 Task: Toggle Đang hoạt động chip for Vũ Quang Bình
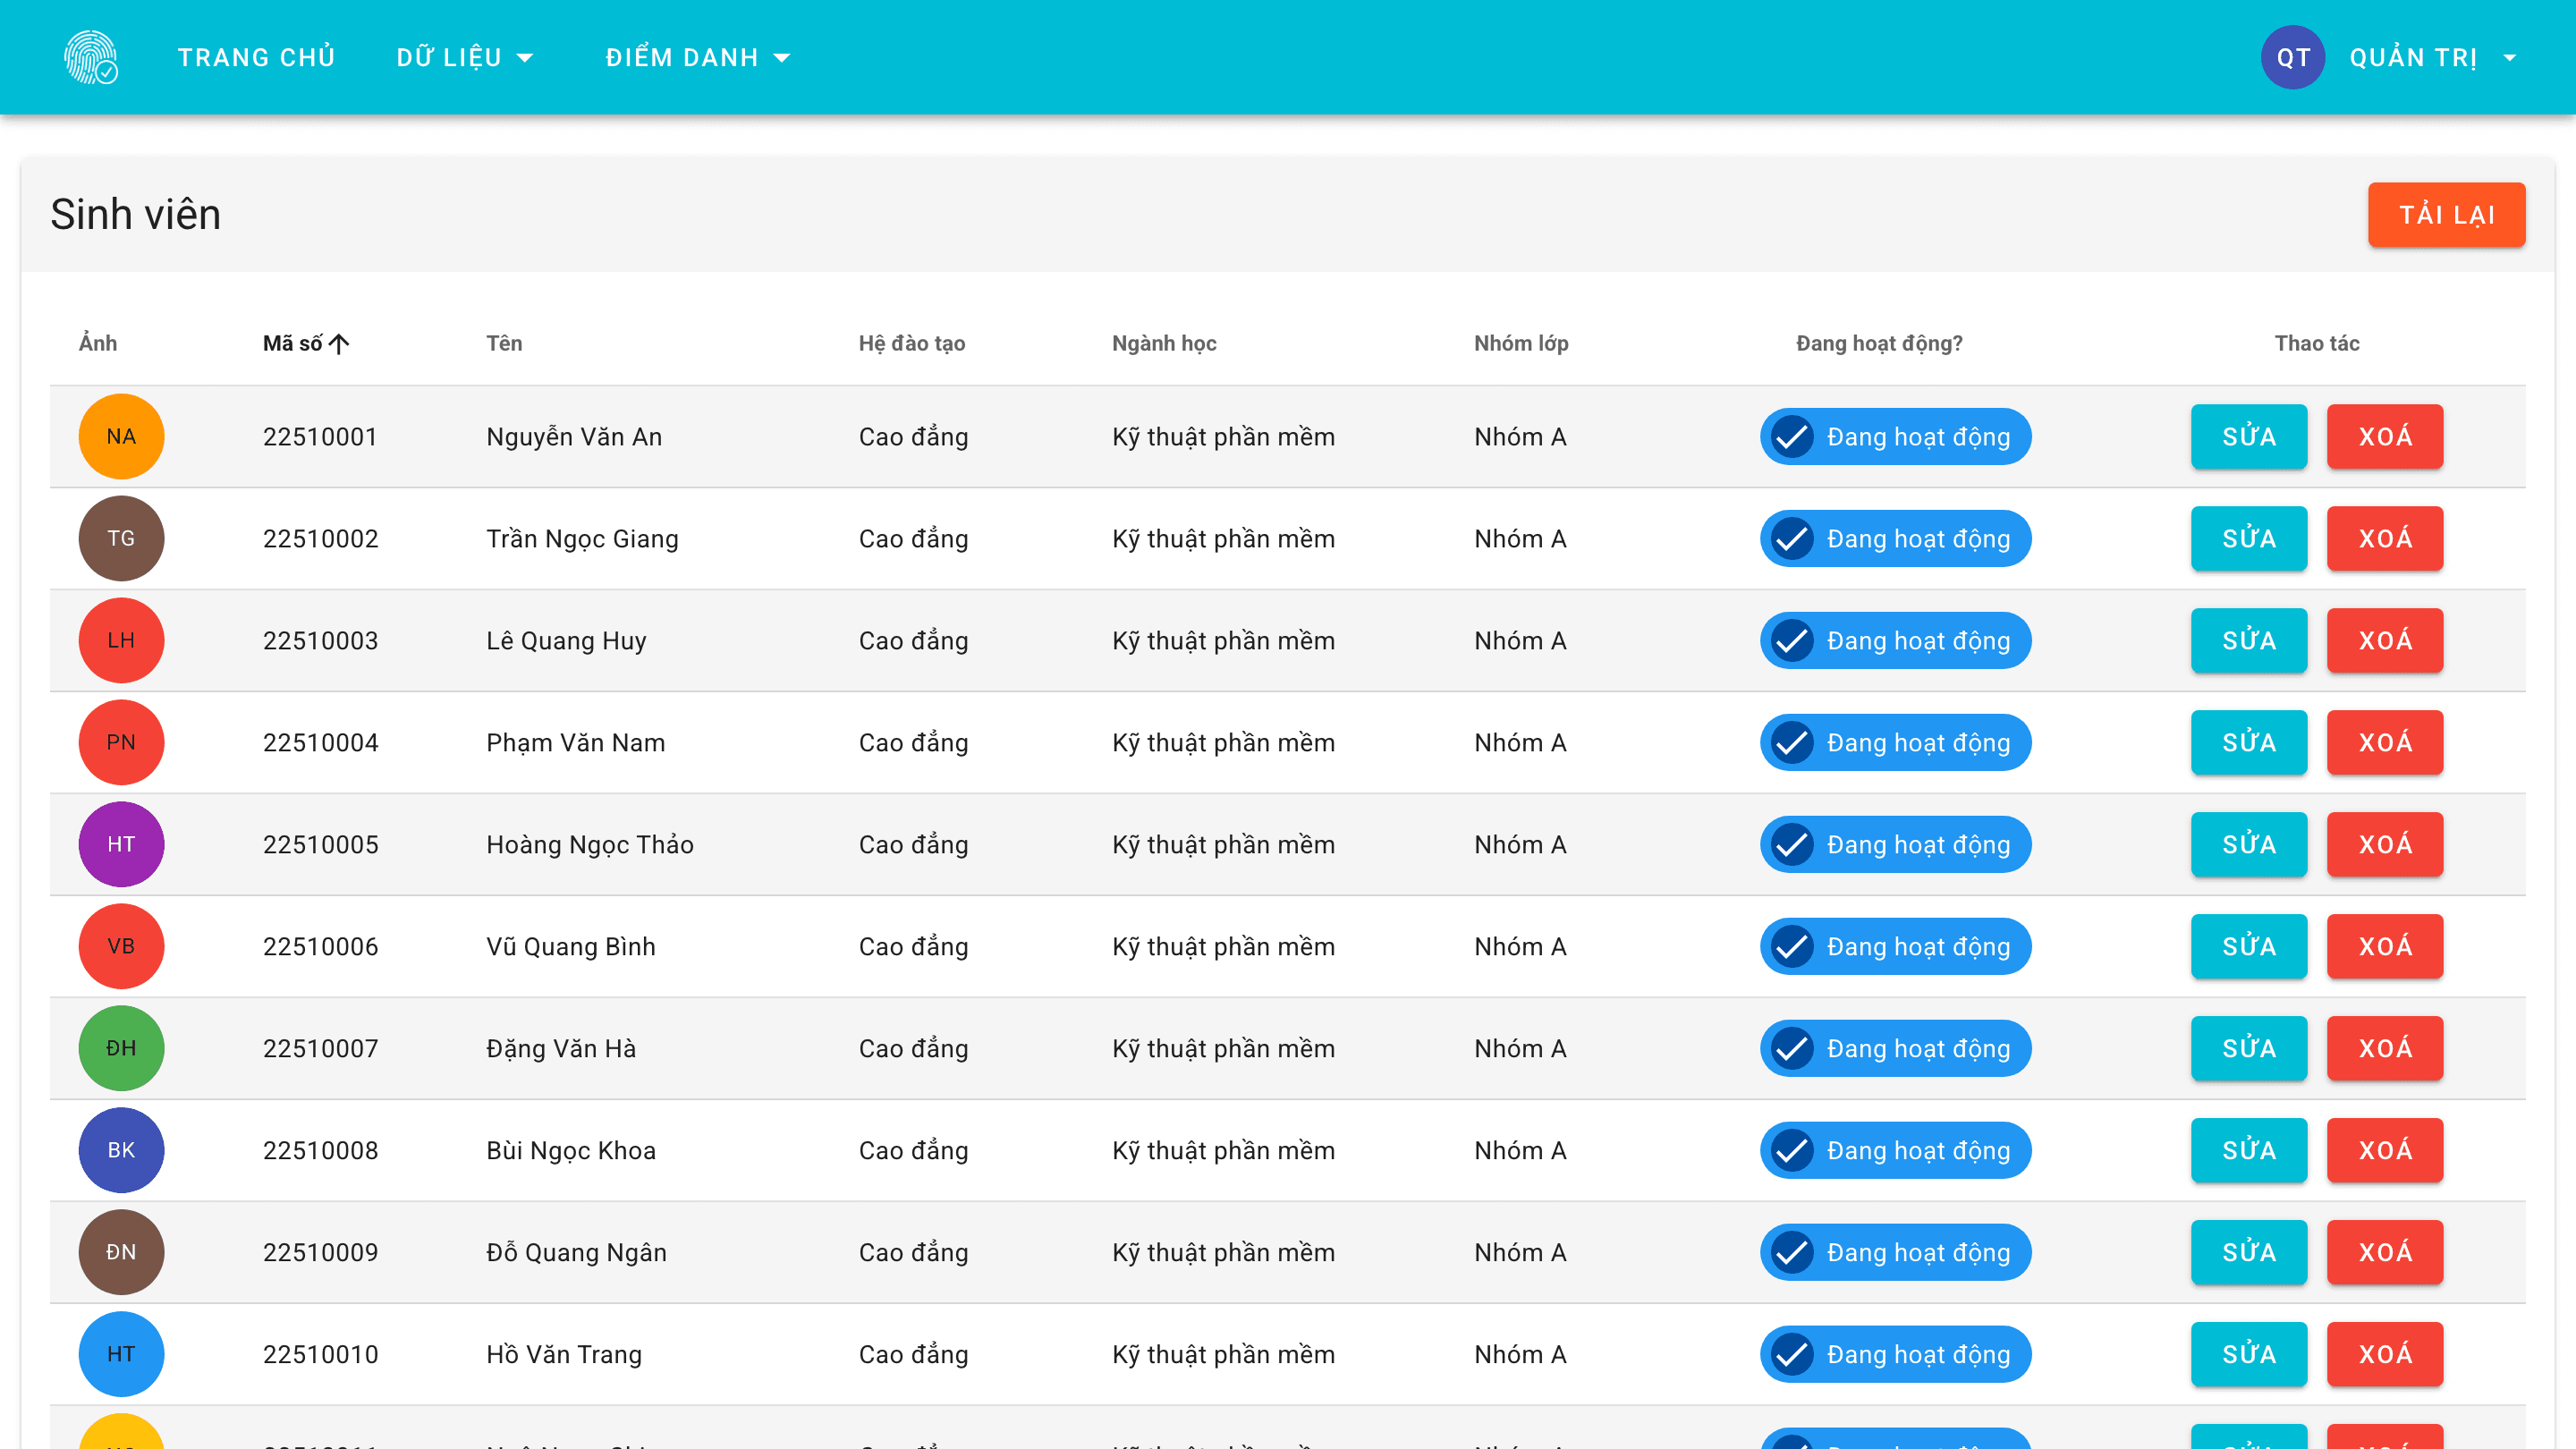pos(1895,946)
